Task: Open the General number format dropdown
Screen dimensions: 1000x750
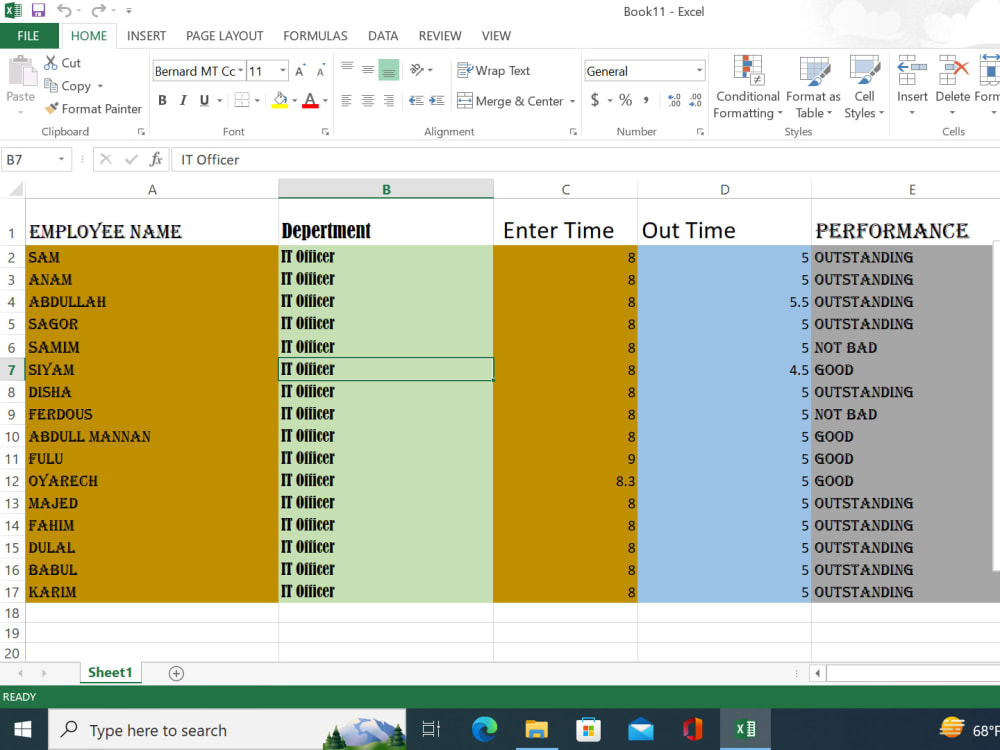Action: coord(699,71)
